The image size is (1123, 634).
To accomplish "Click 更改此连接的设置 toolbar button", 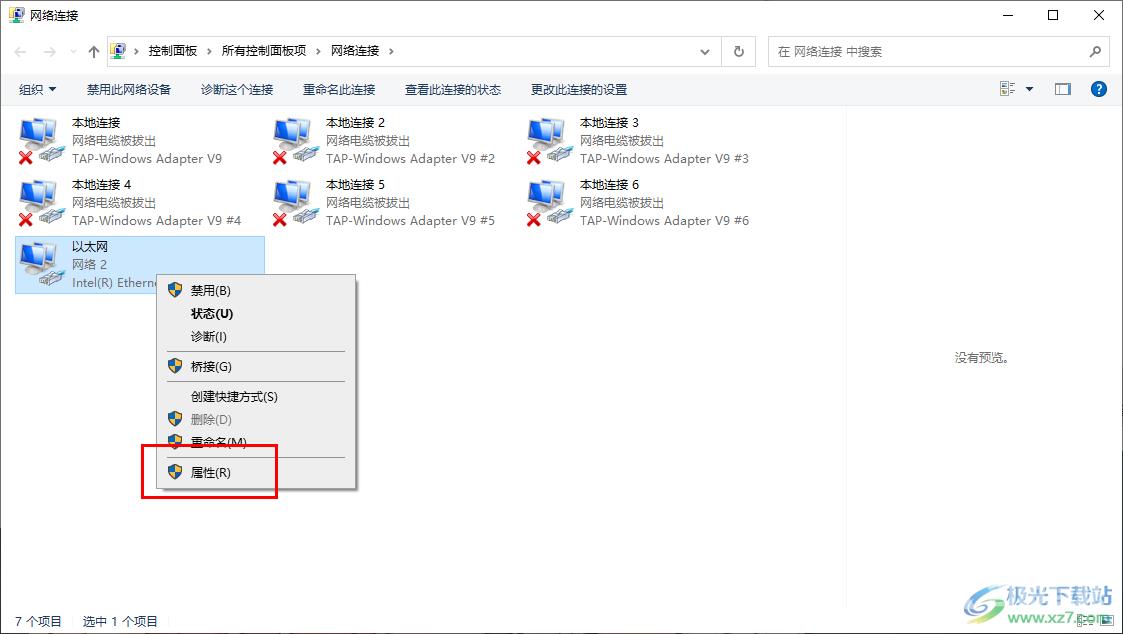I will (579, 90).
